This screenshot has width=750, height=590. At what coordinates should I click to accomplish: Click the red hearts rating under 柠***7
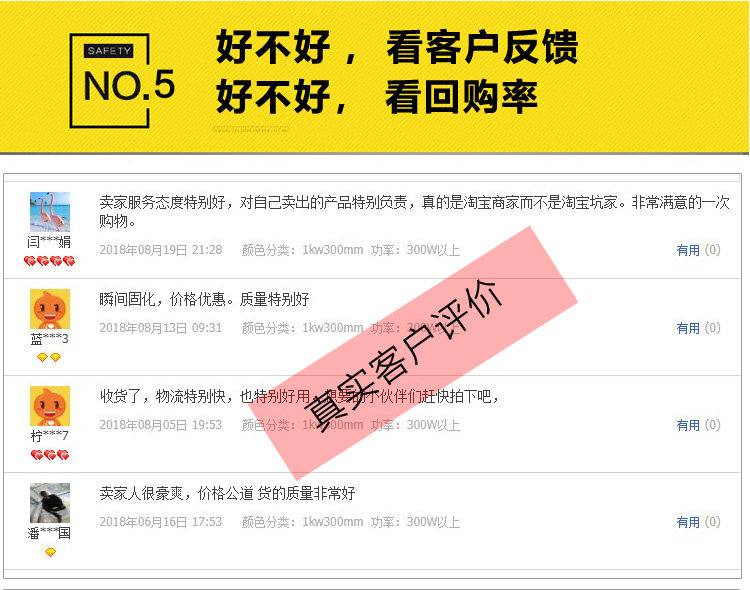(50, 455)
